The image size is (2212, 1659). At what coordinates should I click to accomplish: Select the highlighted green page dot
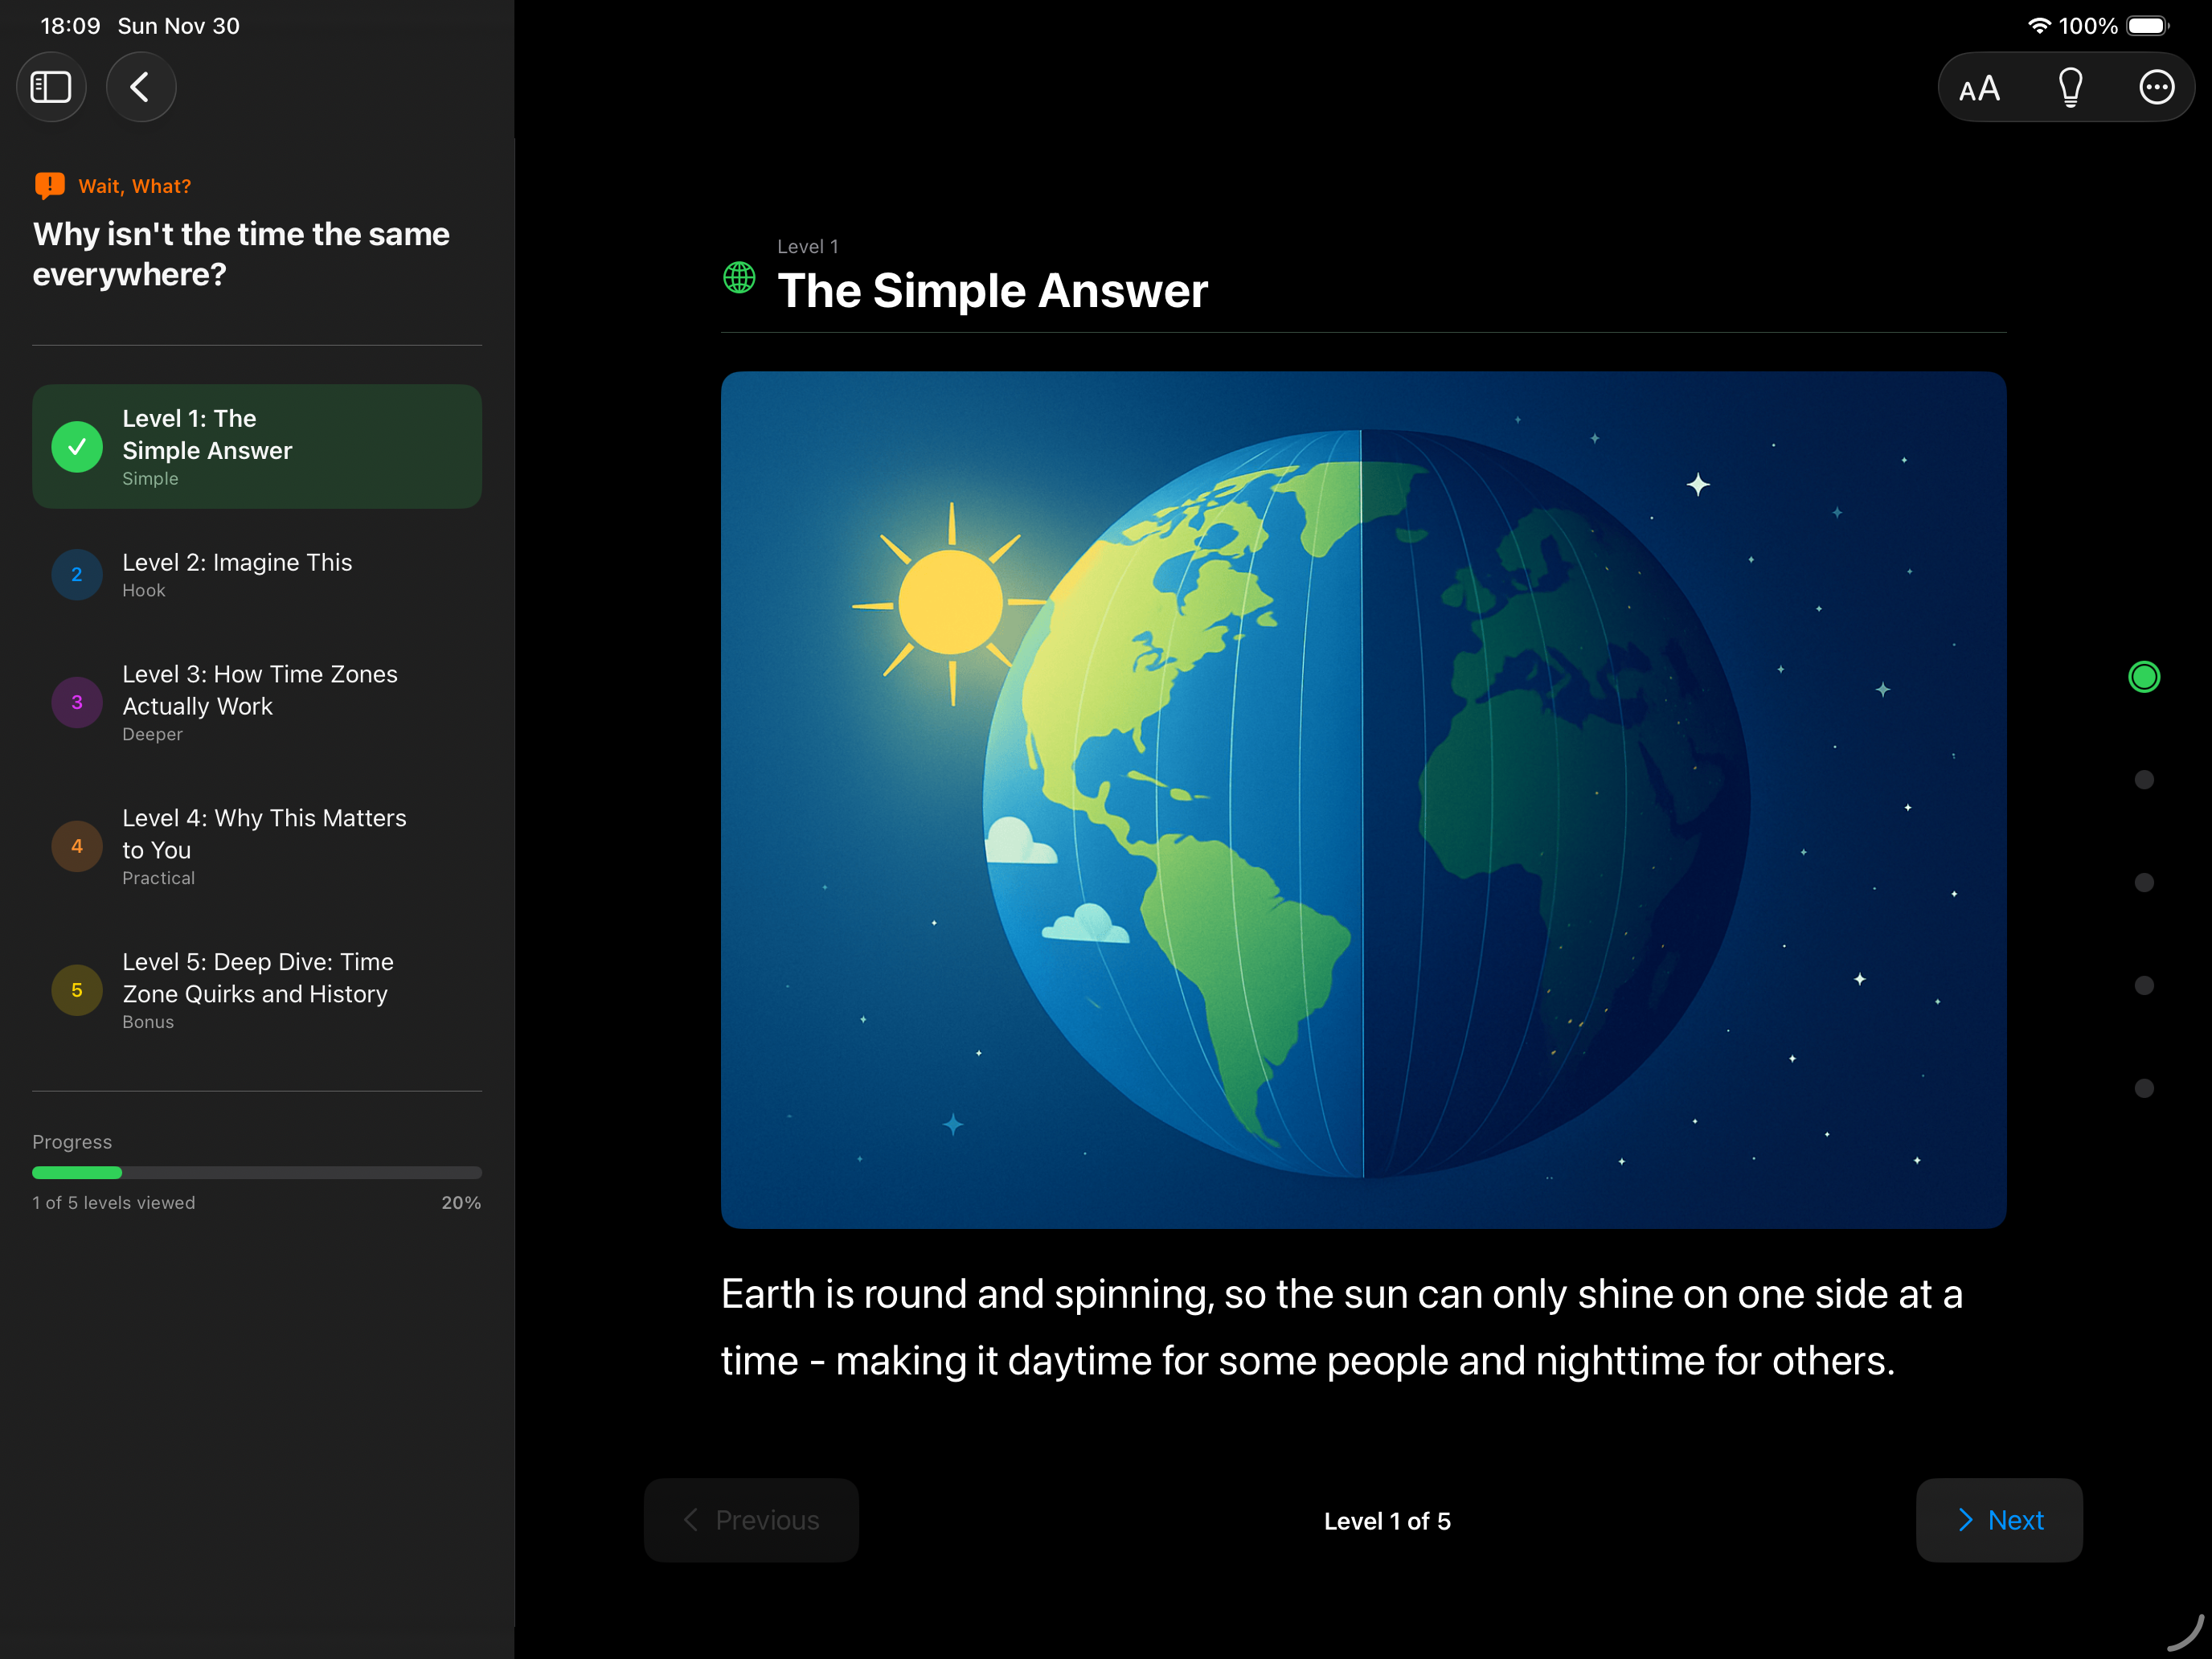pos(2144,676)
